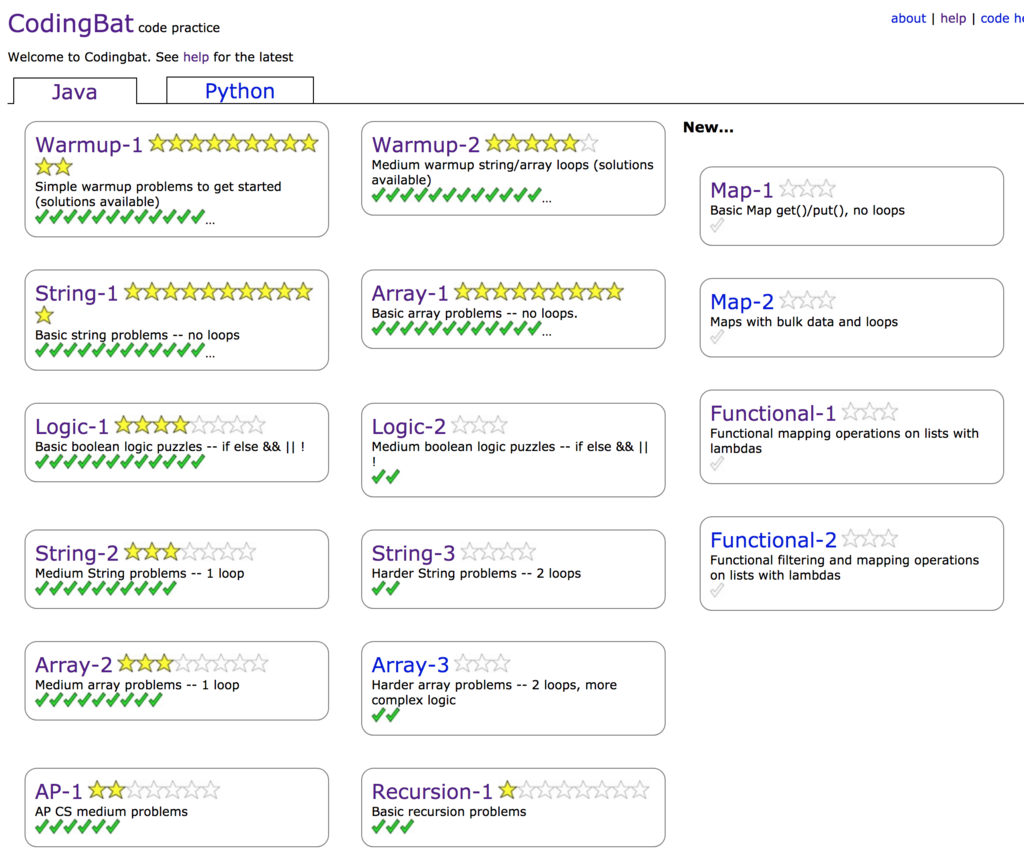
Task: Open the Warmup-2 problem set
Action: point(426,144)
